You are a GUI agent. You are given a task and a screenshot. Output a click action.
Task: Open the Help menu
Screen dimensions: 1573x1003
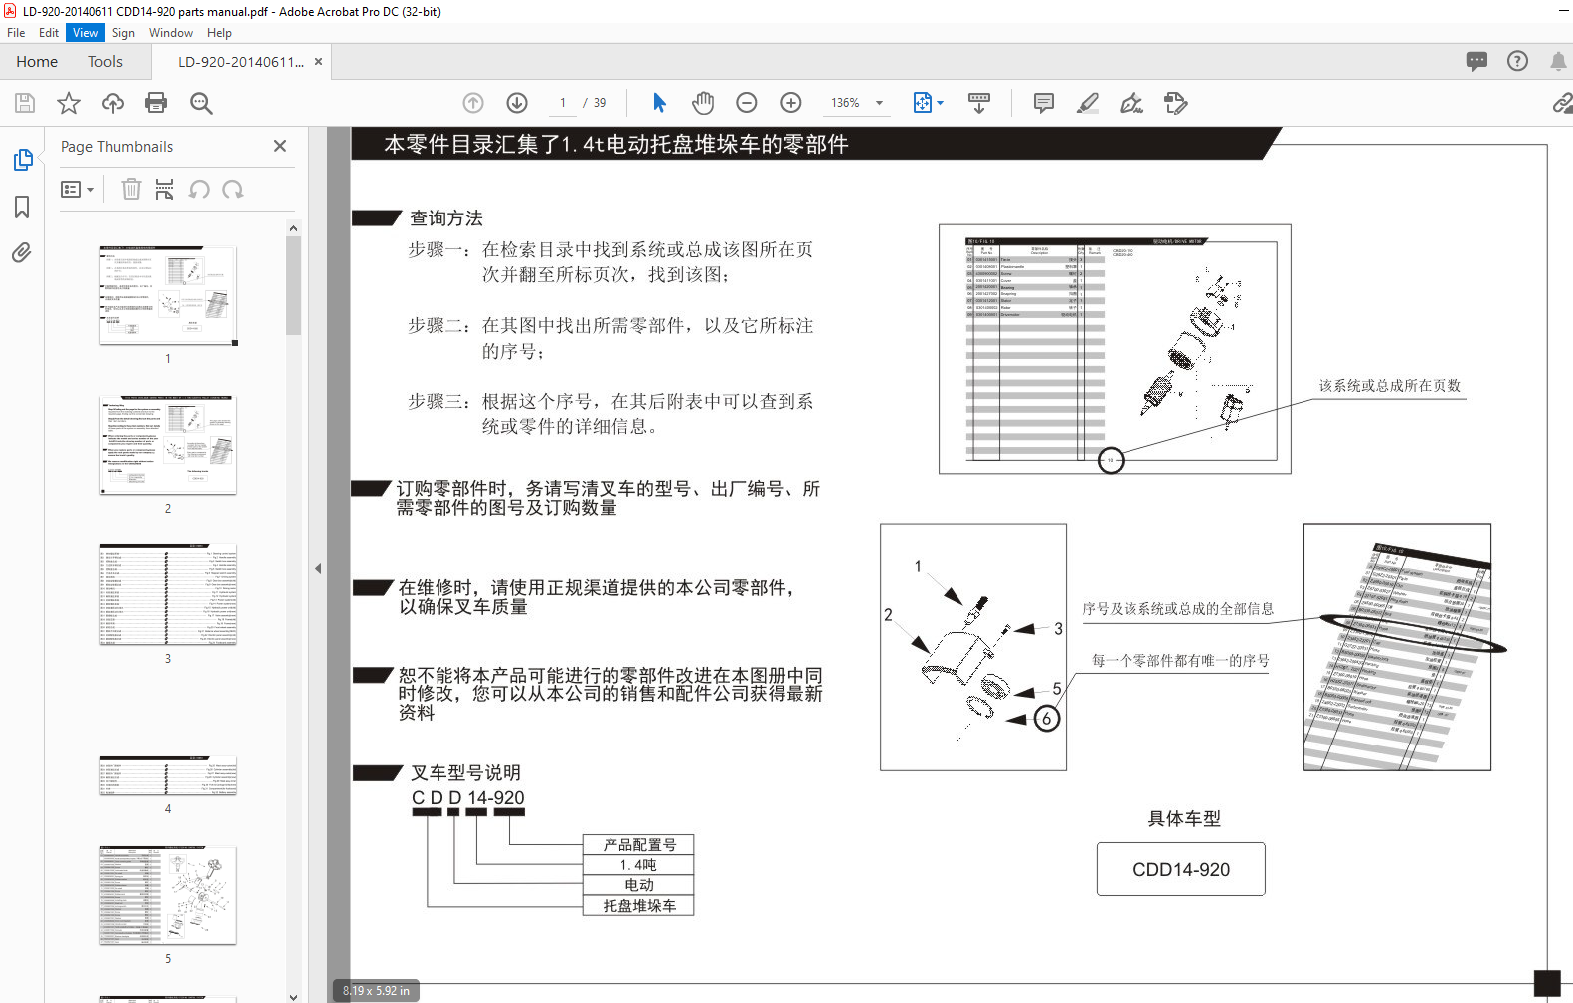coord(219,33)
